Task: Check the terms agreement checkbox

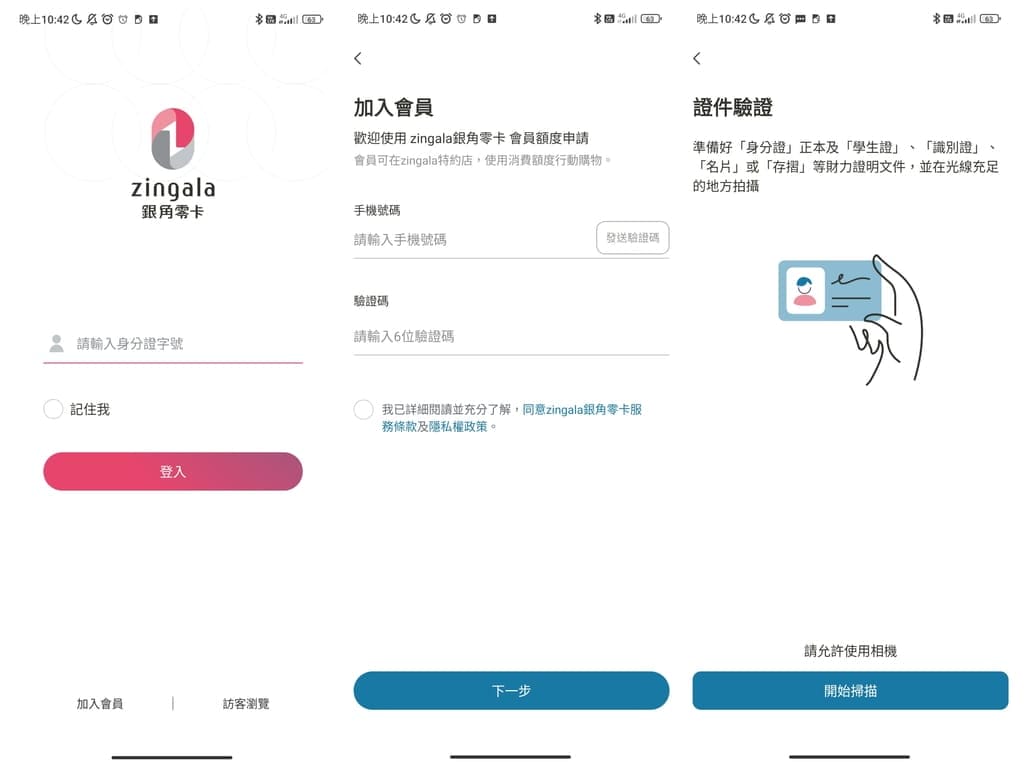Action: click(x=364, y=409)
